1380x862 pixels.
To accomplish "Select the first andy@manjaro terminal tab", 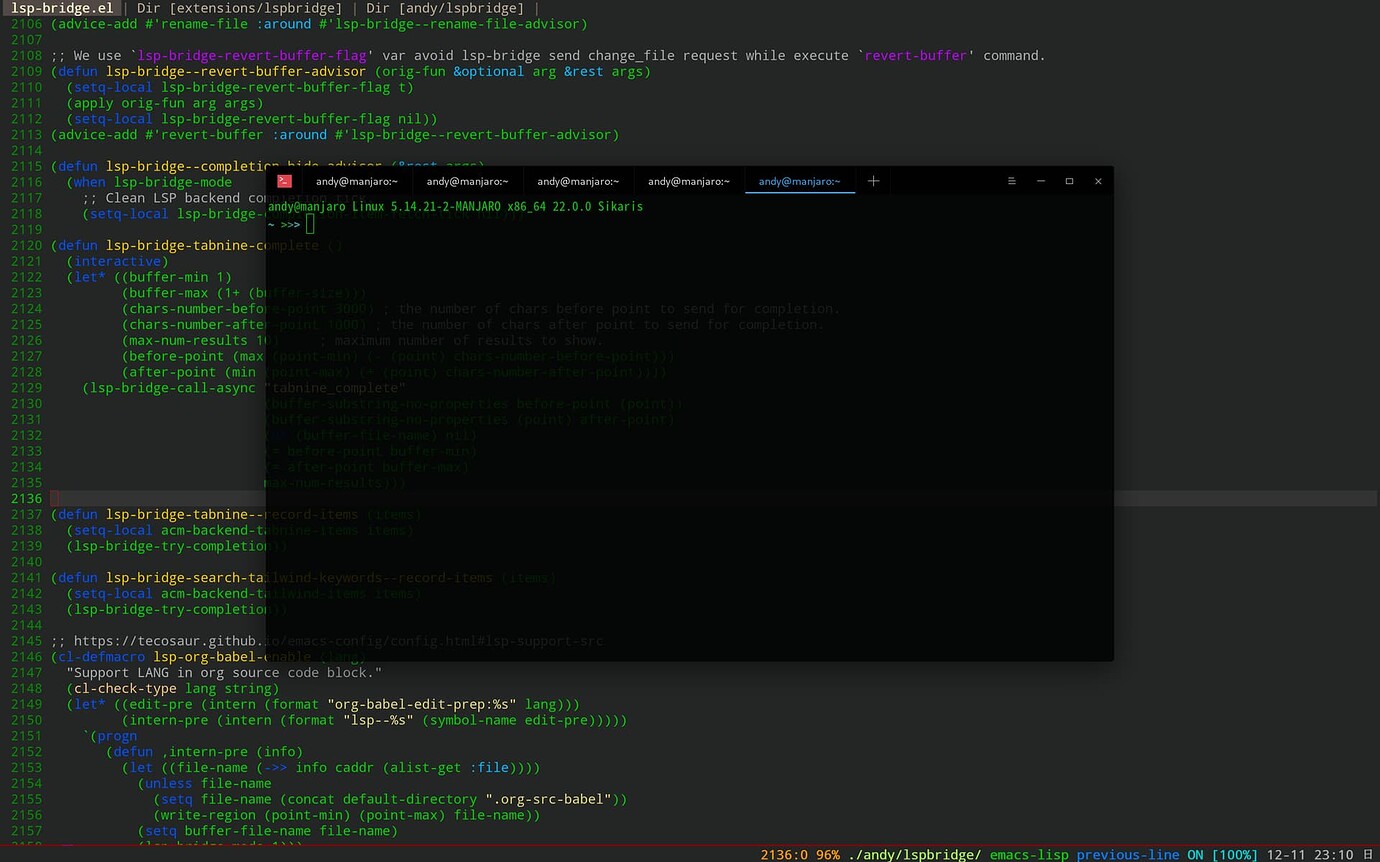I will [x=356, y=181].
